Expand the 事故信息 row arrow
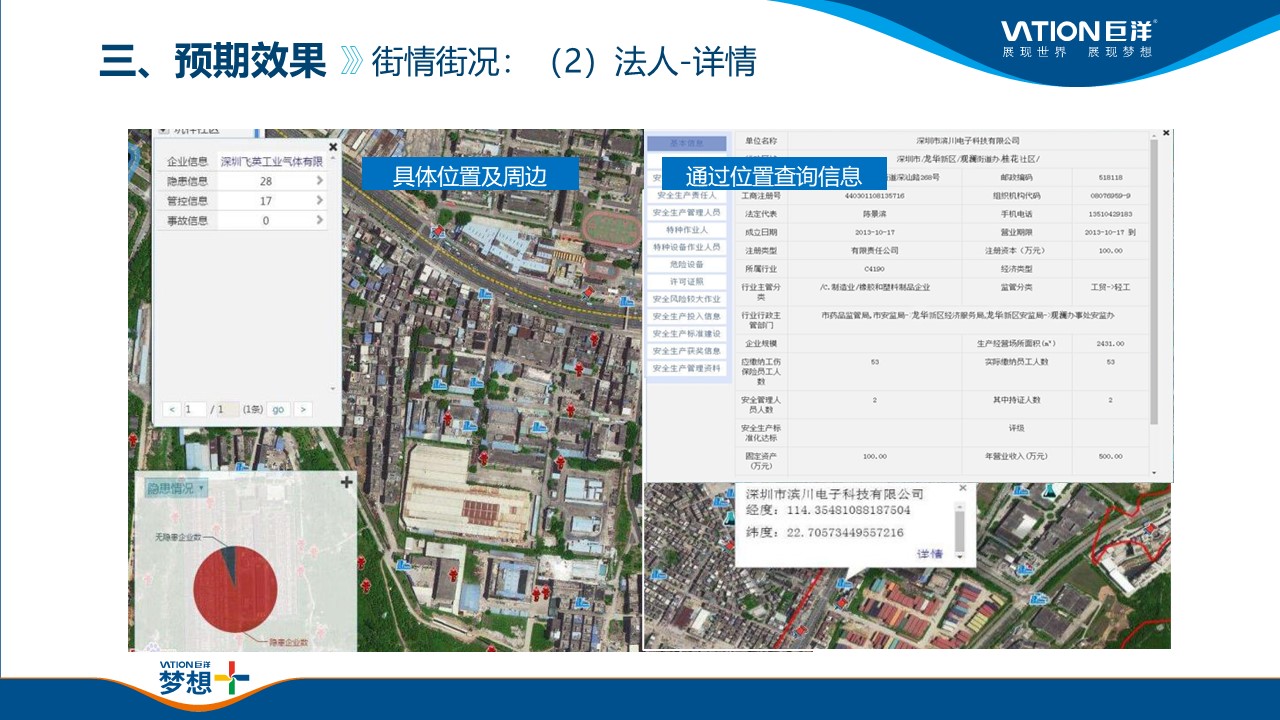The image size is (1280, 720). (320, 220)
